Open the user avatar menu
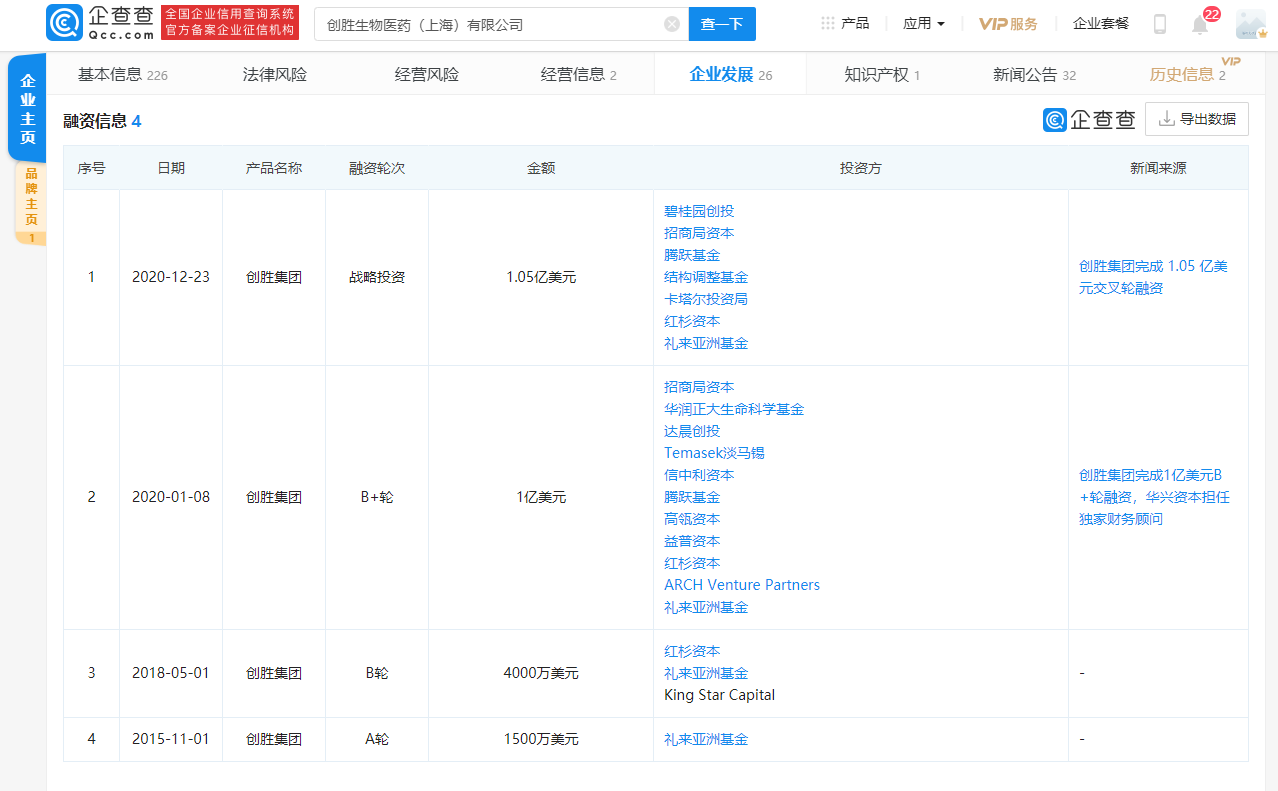This screenshot has width=1278, height=791. click(x=1251, y=24)
